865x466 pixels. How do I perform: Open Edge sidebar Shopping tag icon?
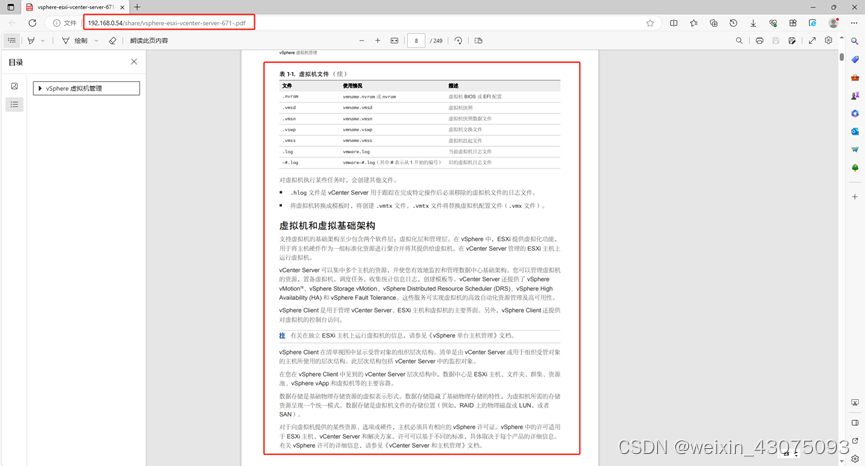point(855,60)
